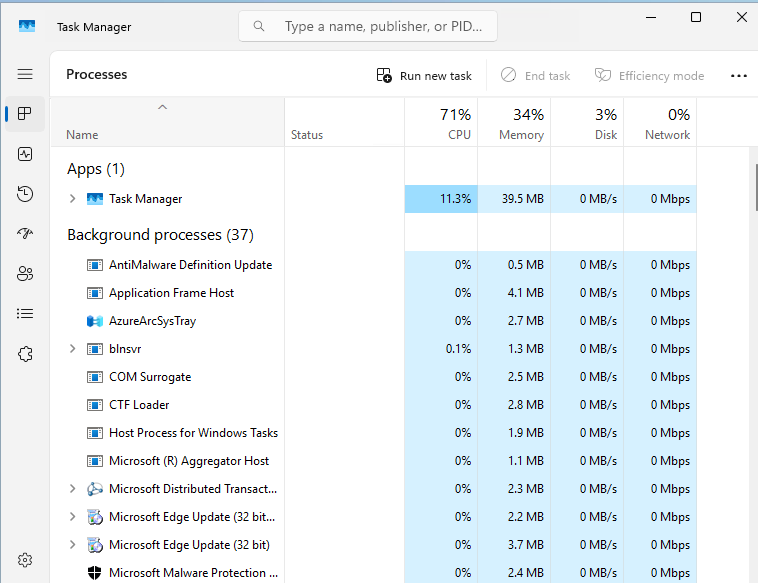Click the COM Surrogate process icon
This screenshot has width=758, height=583.
point(95,377)
